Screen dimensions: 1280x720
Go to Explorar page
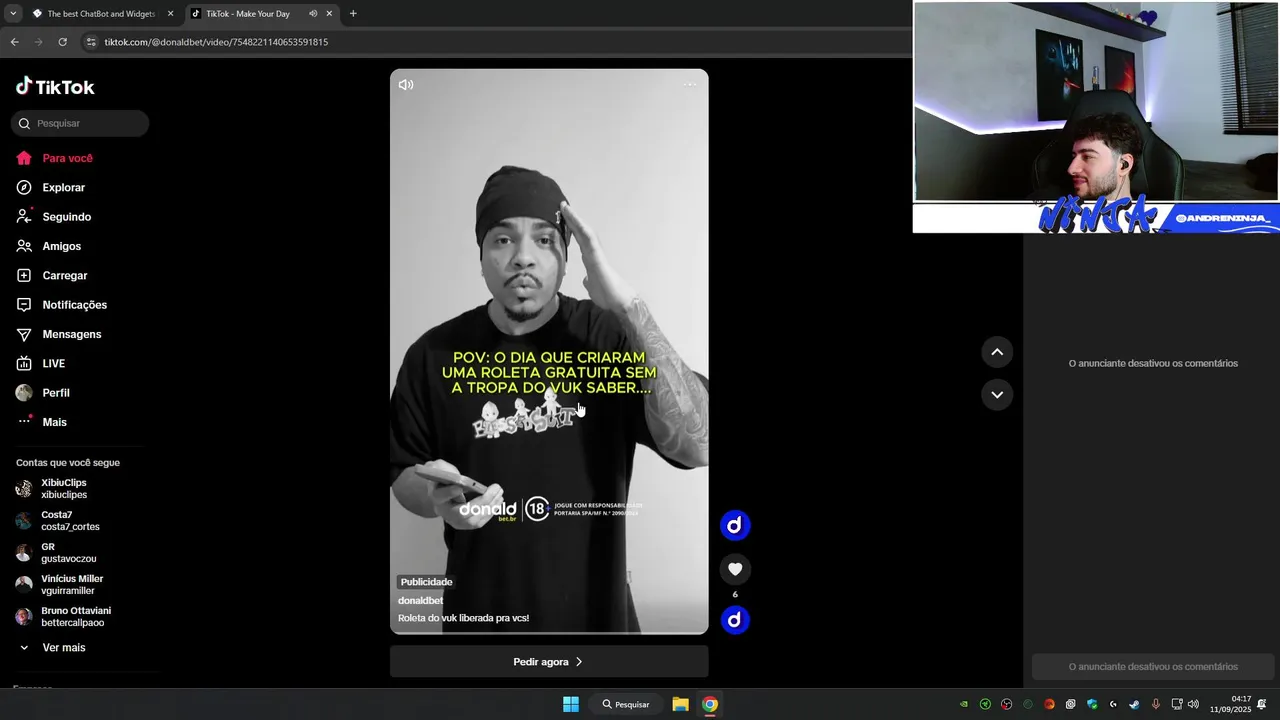pyautogui.click(x=51, y=187)
